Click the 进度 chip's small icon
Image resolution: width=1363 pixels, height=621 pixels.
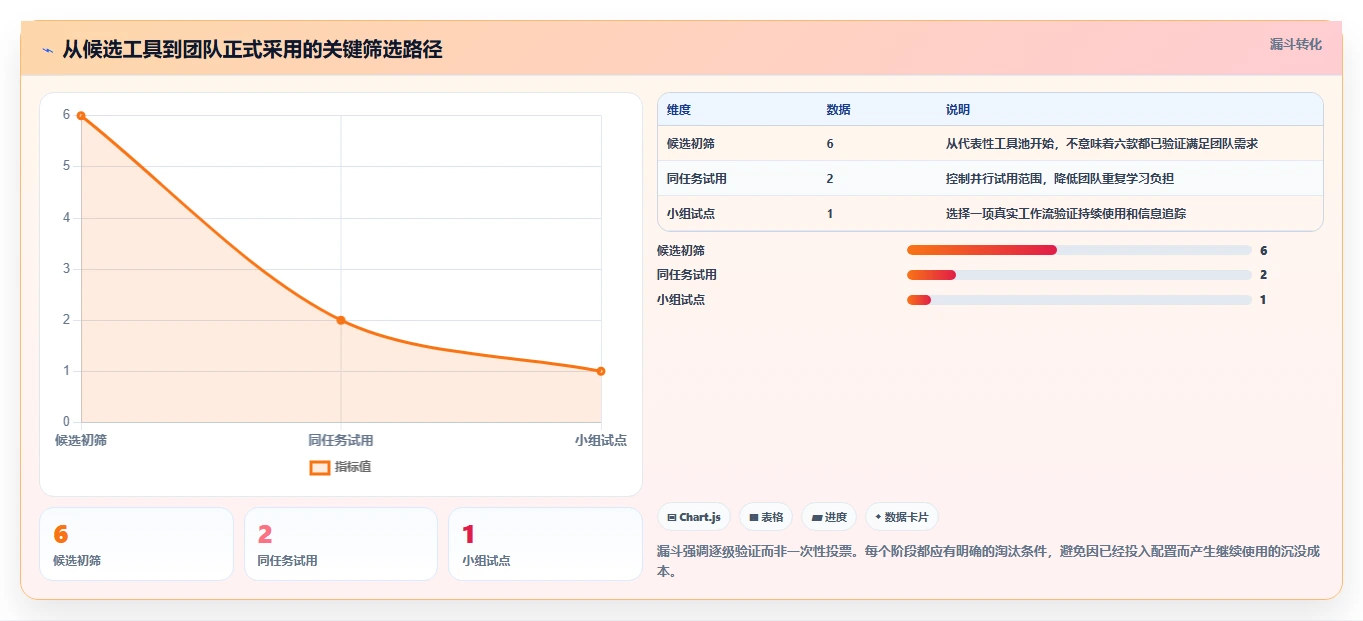tap(817, 518)
